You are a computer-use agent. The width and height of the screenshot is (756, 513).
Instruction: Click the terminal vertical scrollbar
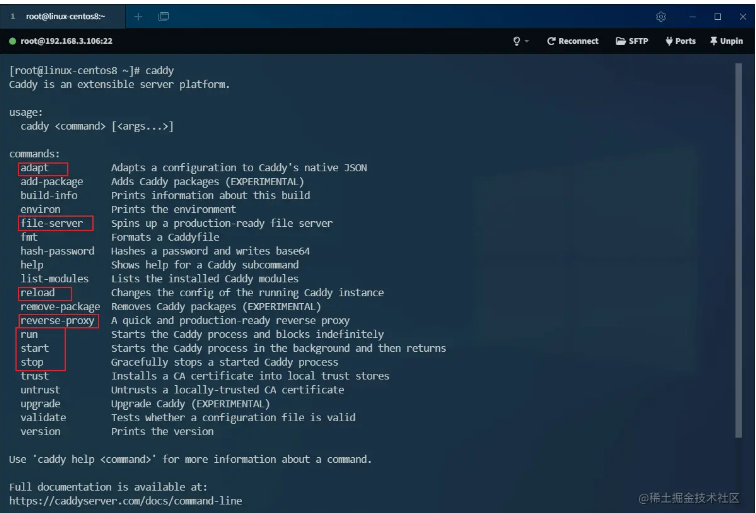click(x=738, y=251)
